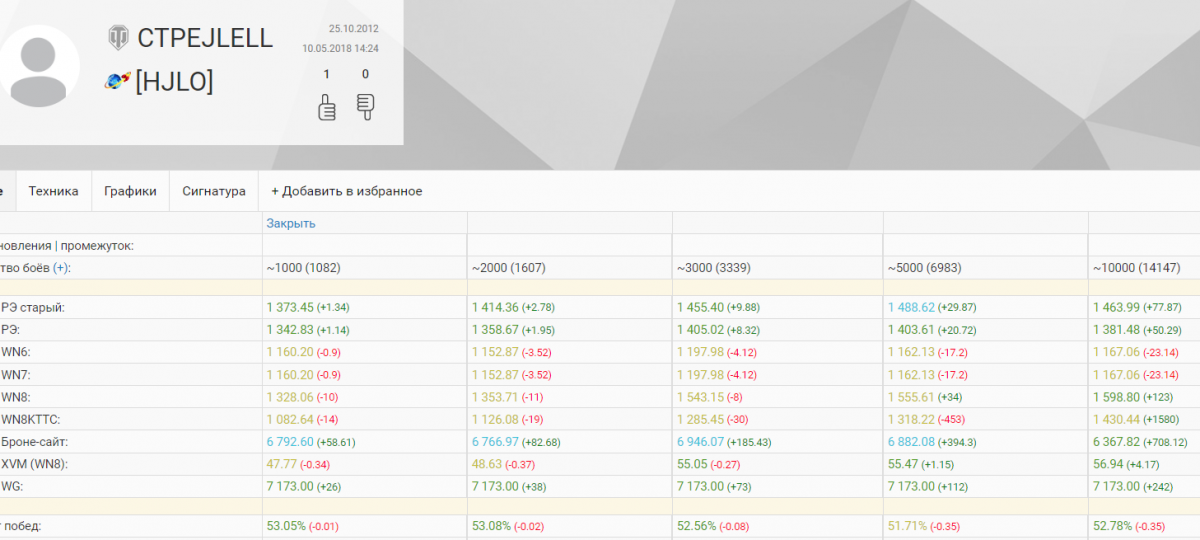1200x540 pixels.
Task: Click the промежуток header label
Action: 97,245
